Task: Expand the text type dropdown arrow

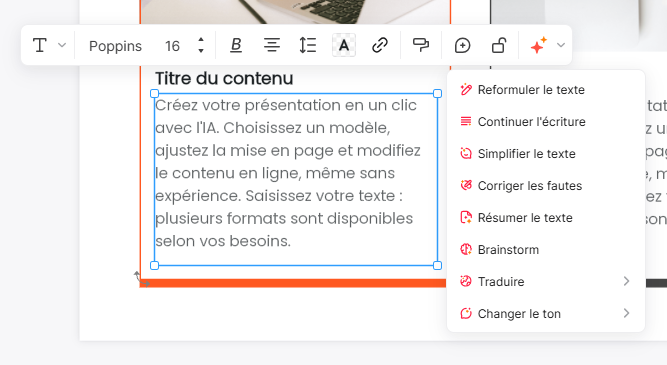Action: click(62, 45)
